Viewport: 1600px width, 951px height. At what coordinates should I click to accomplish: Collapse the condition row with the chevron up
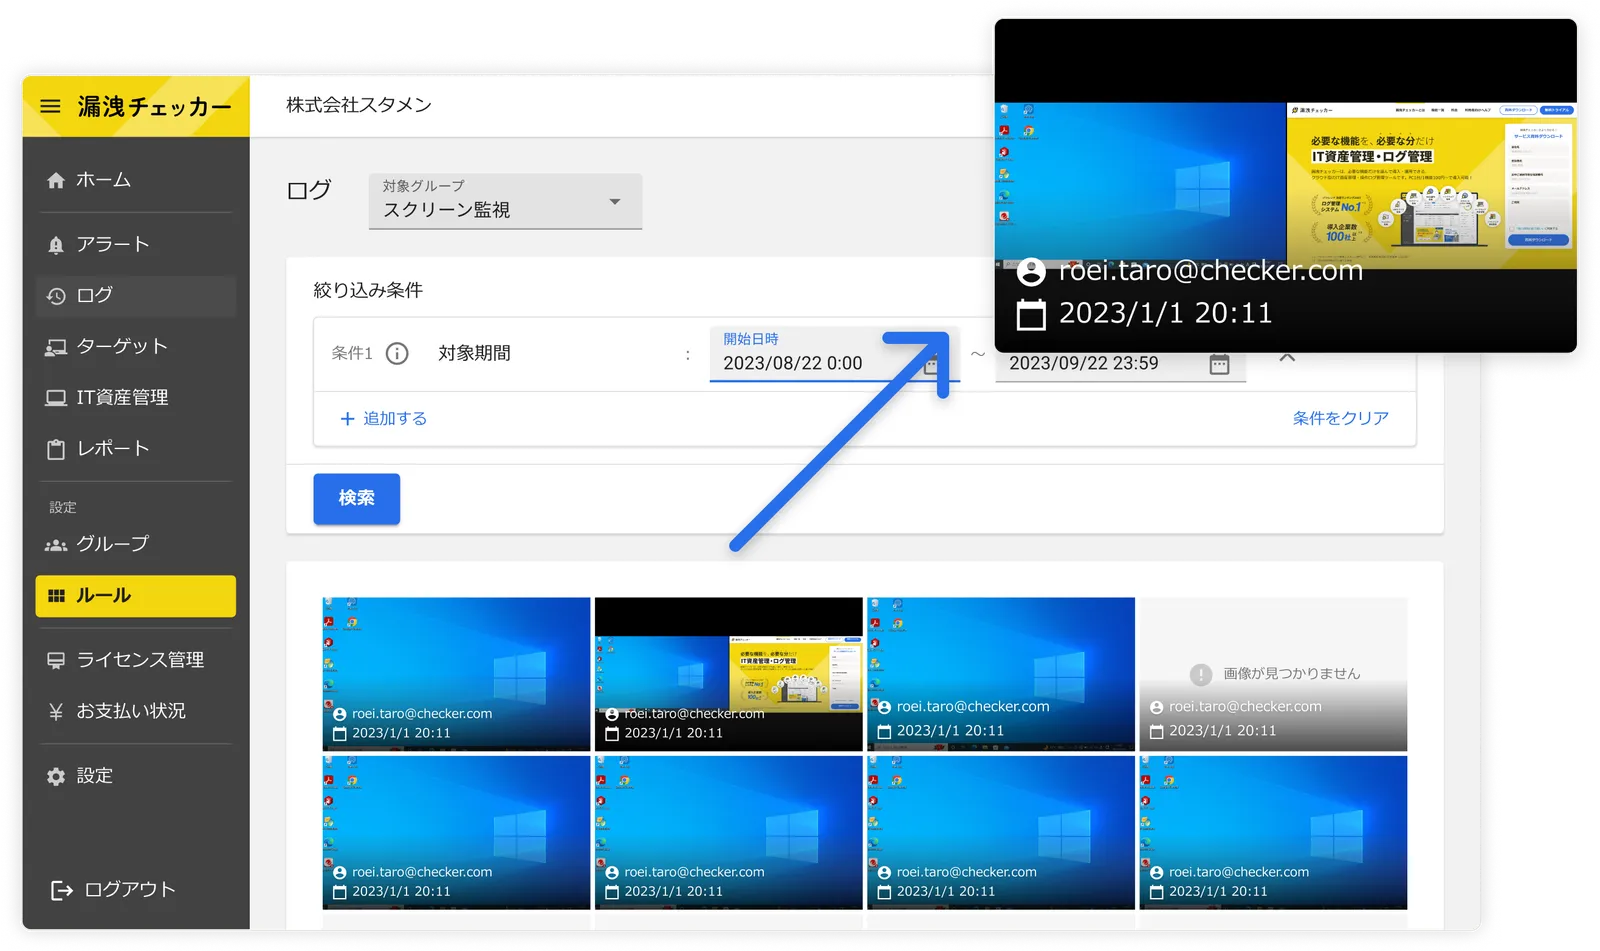pyautogui.click(x=1287, y=357)
